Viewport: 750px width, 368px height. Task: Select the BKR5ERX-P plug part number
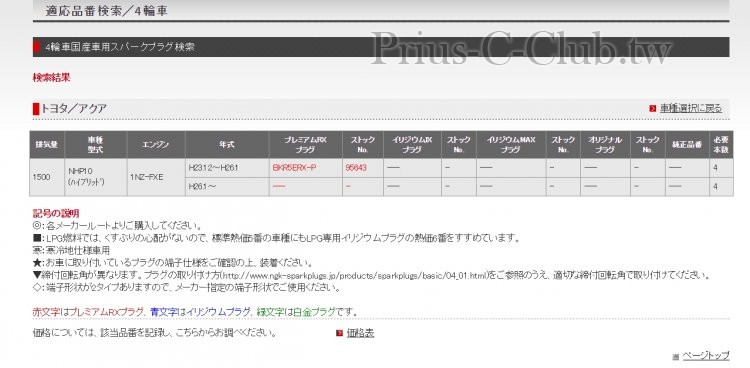pyautogui.click(x=294, y=168)
